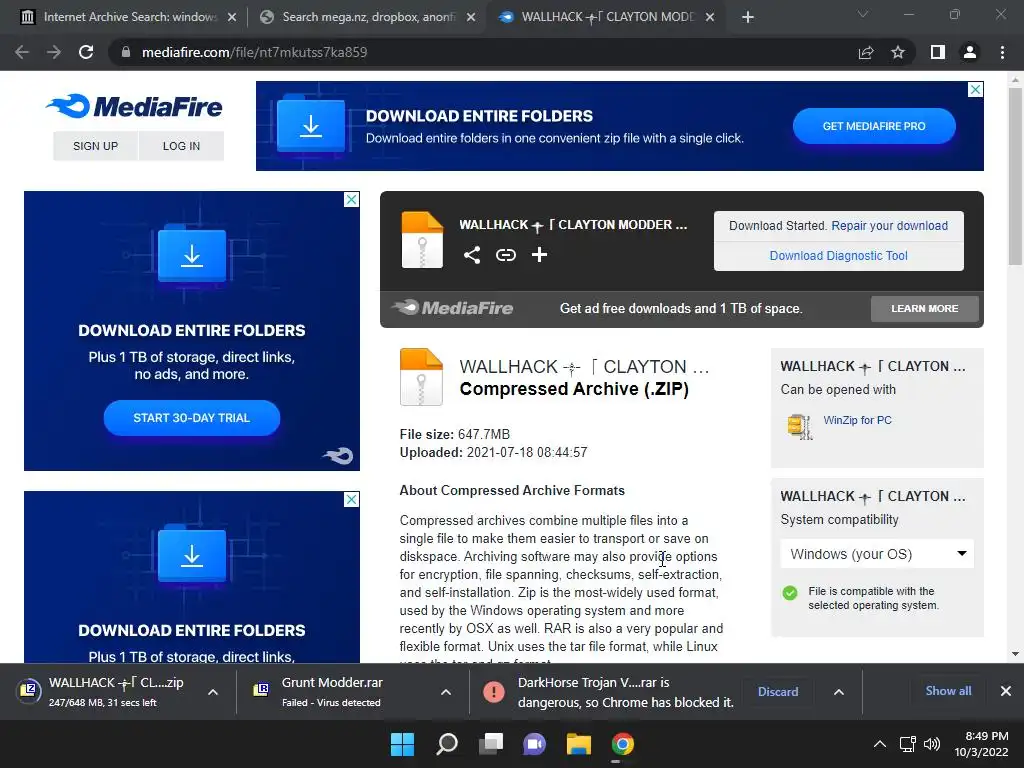Image resolution: width=1024 pixels, height=768 pixels.
Task: Switch to Search mega.nz tab
Action: [368, 17]
